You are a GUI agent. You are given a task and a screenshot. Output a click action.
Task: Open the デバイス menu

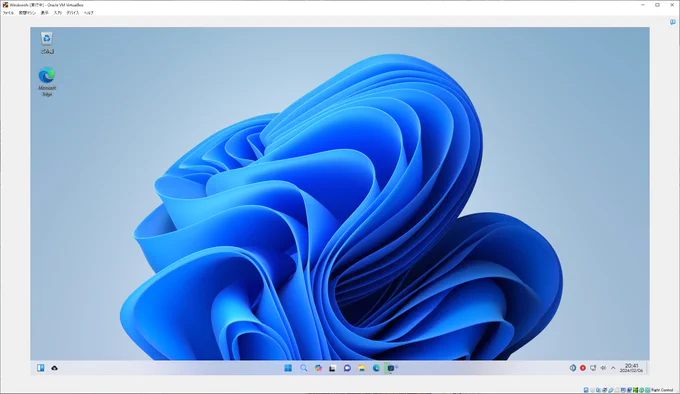pyautogui.click(x=72, y=13)
